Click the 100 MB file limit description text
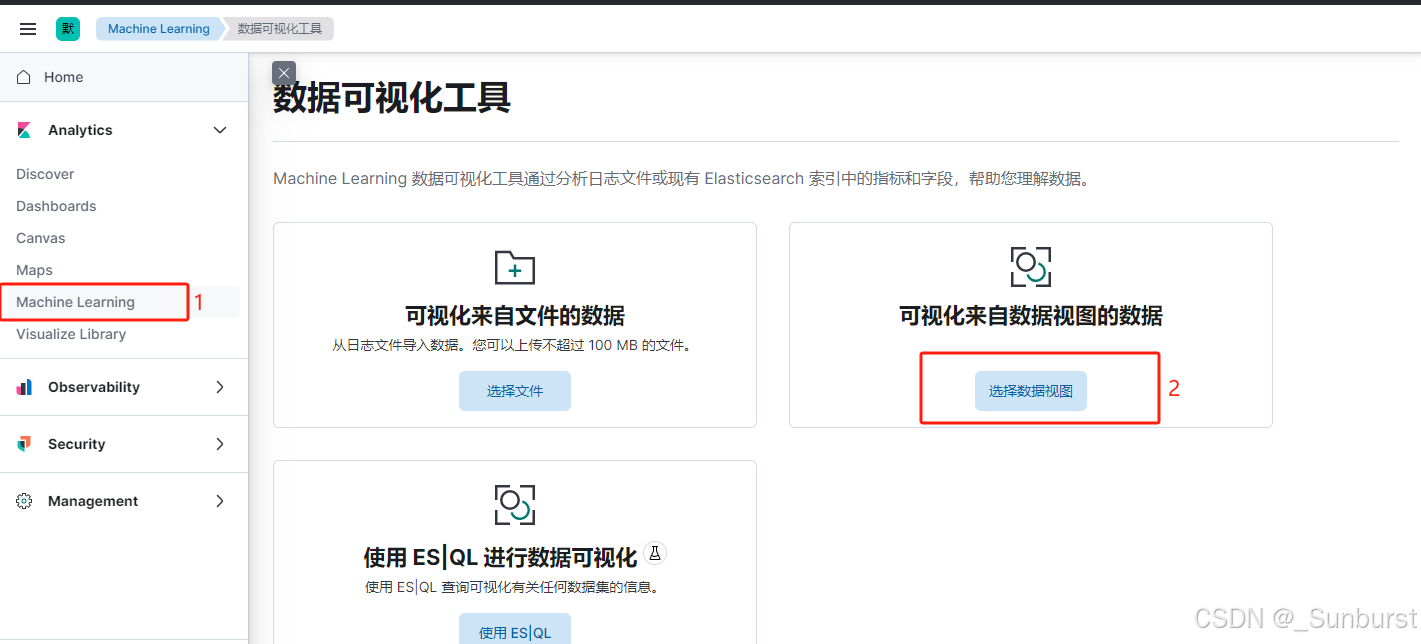Viewport: 1421px width, 644px height. tap(515, 345)
